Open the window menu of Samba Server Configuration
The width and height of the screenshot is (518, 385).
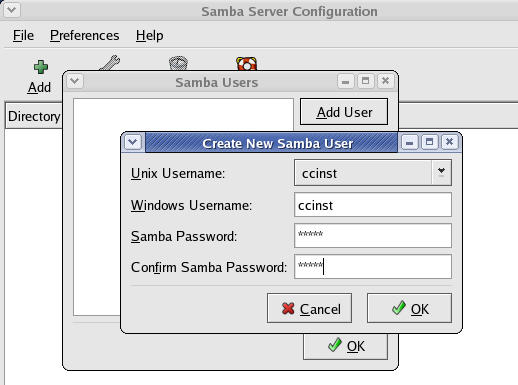(x=12, y=10)
